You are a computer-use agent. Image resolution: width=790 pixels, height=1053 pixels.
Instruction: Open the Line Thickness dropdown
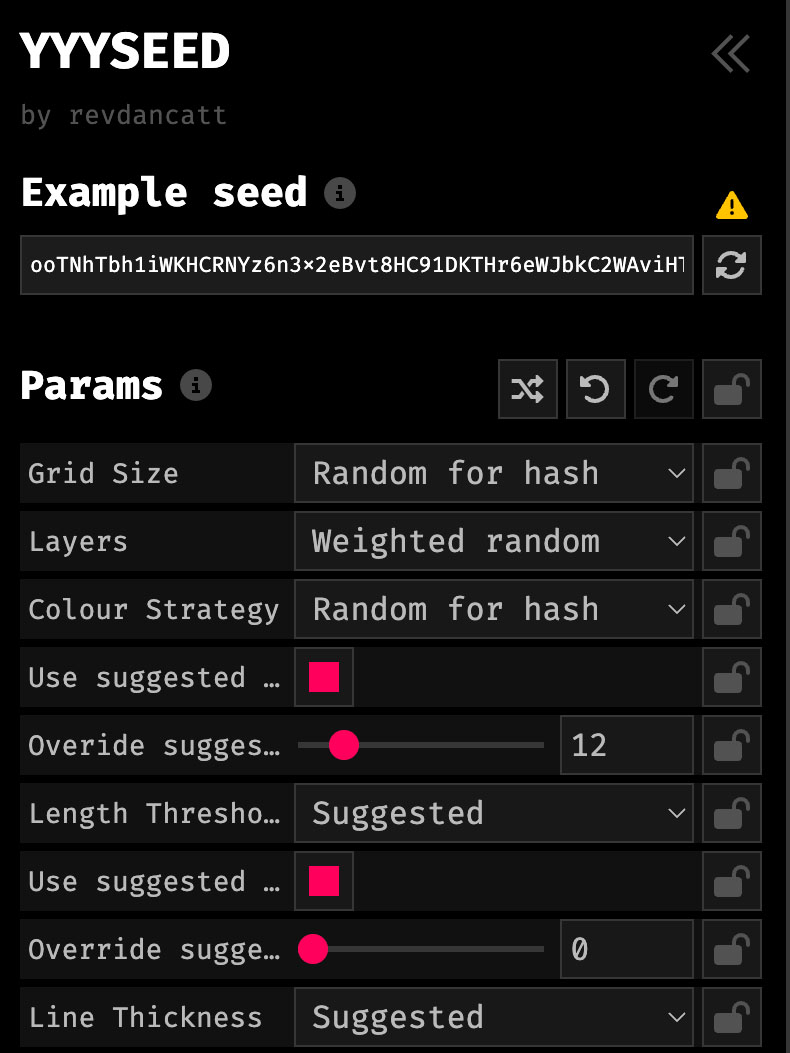pos(494,1017)
